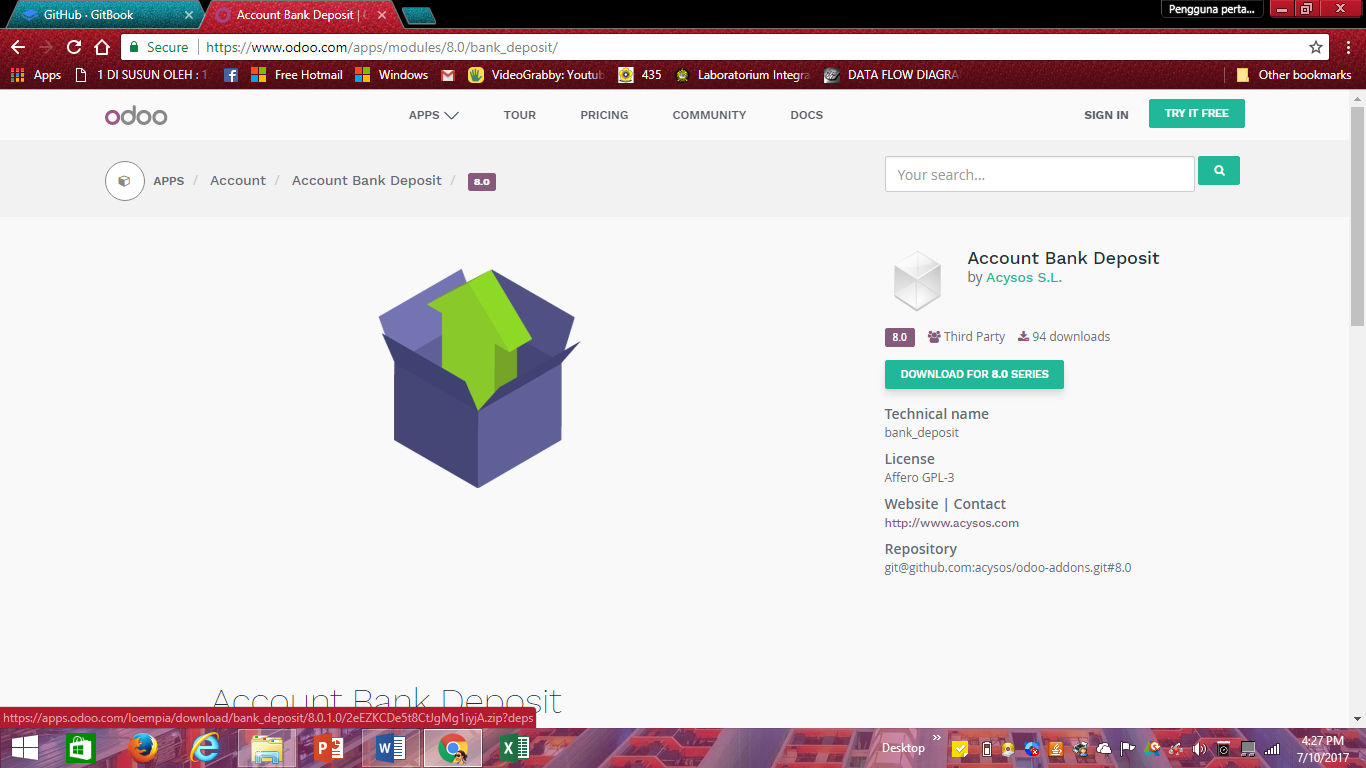Image resolution: width=1366 pixels, height=768 pixels.
Task: Click the TRY IT FREE button
Action: pos(1197,114)
